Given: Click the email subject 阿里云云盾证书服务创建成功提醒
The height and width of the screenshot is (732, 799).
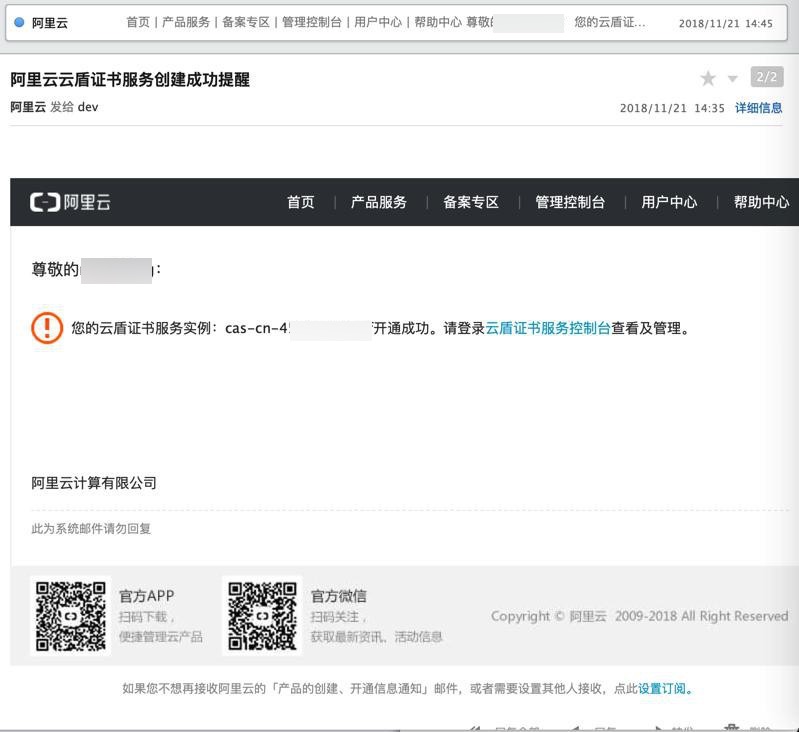Looking at the screenshot, I should tap(130, 79).
